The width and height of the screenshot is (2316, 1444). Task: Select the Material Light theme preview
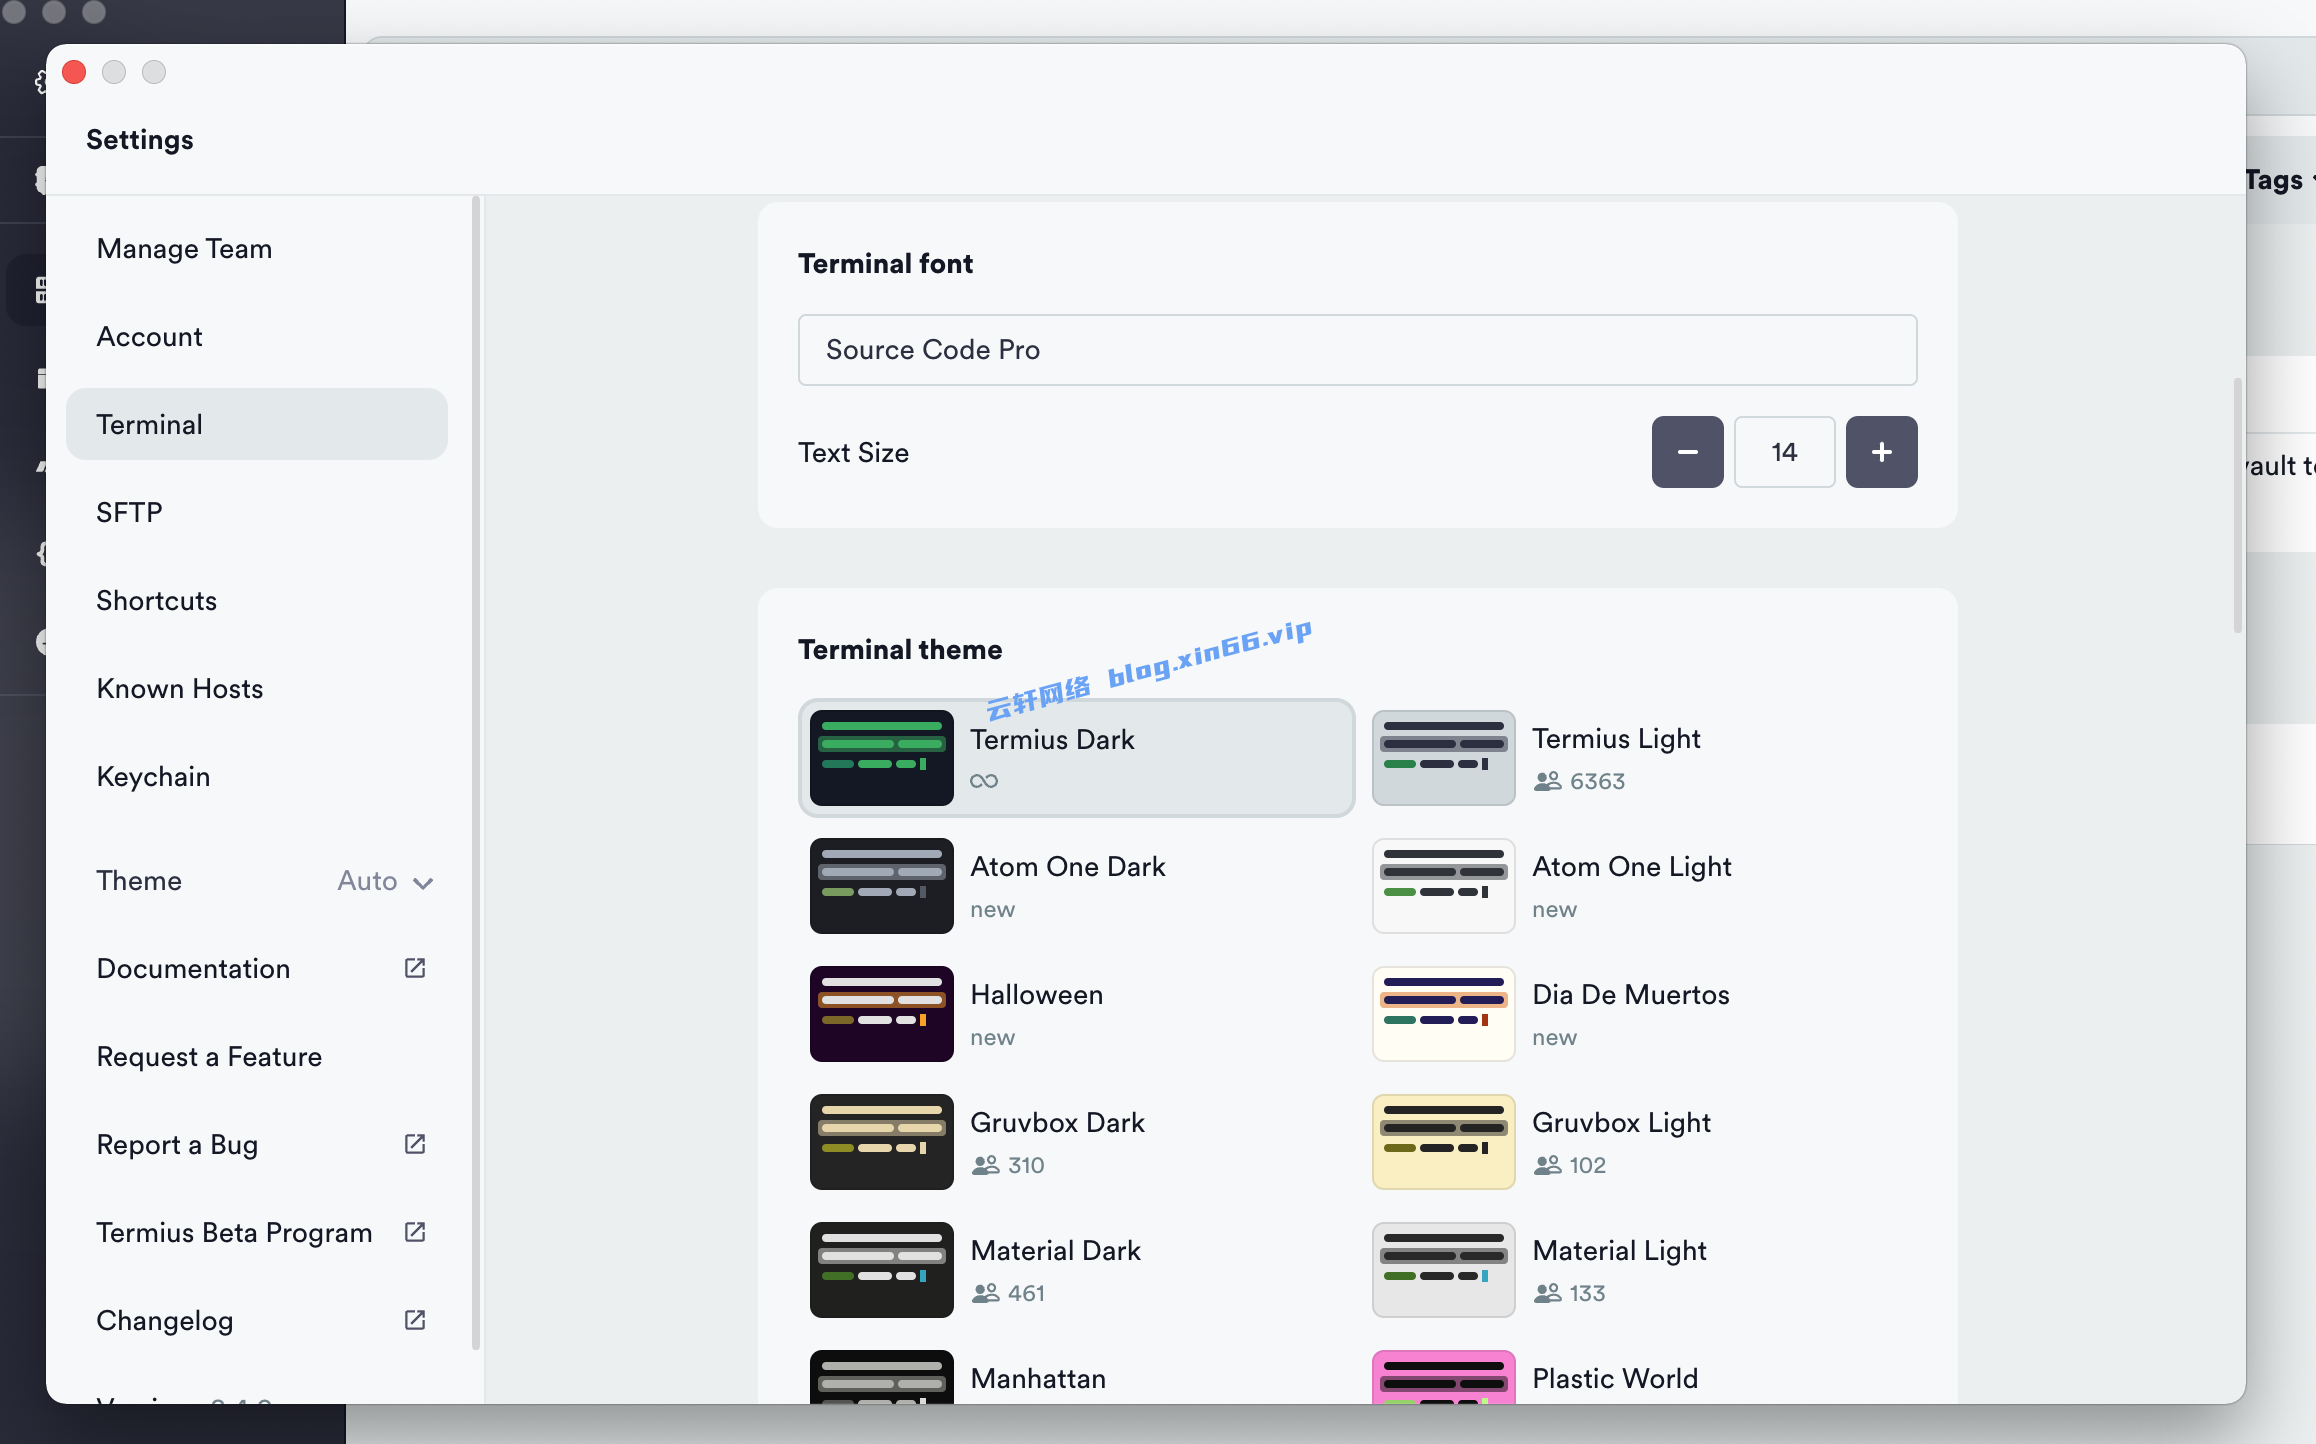coord(1443,1270)
